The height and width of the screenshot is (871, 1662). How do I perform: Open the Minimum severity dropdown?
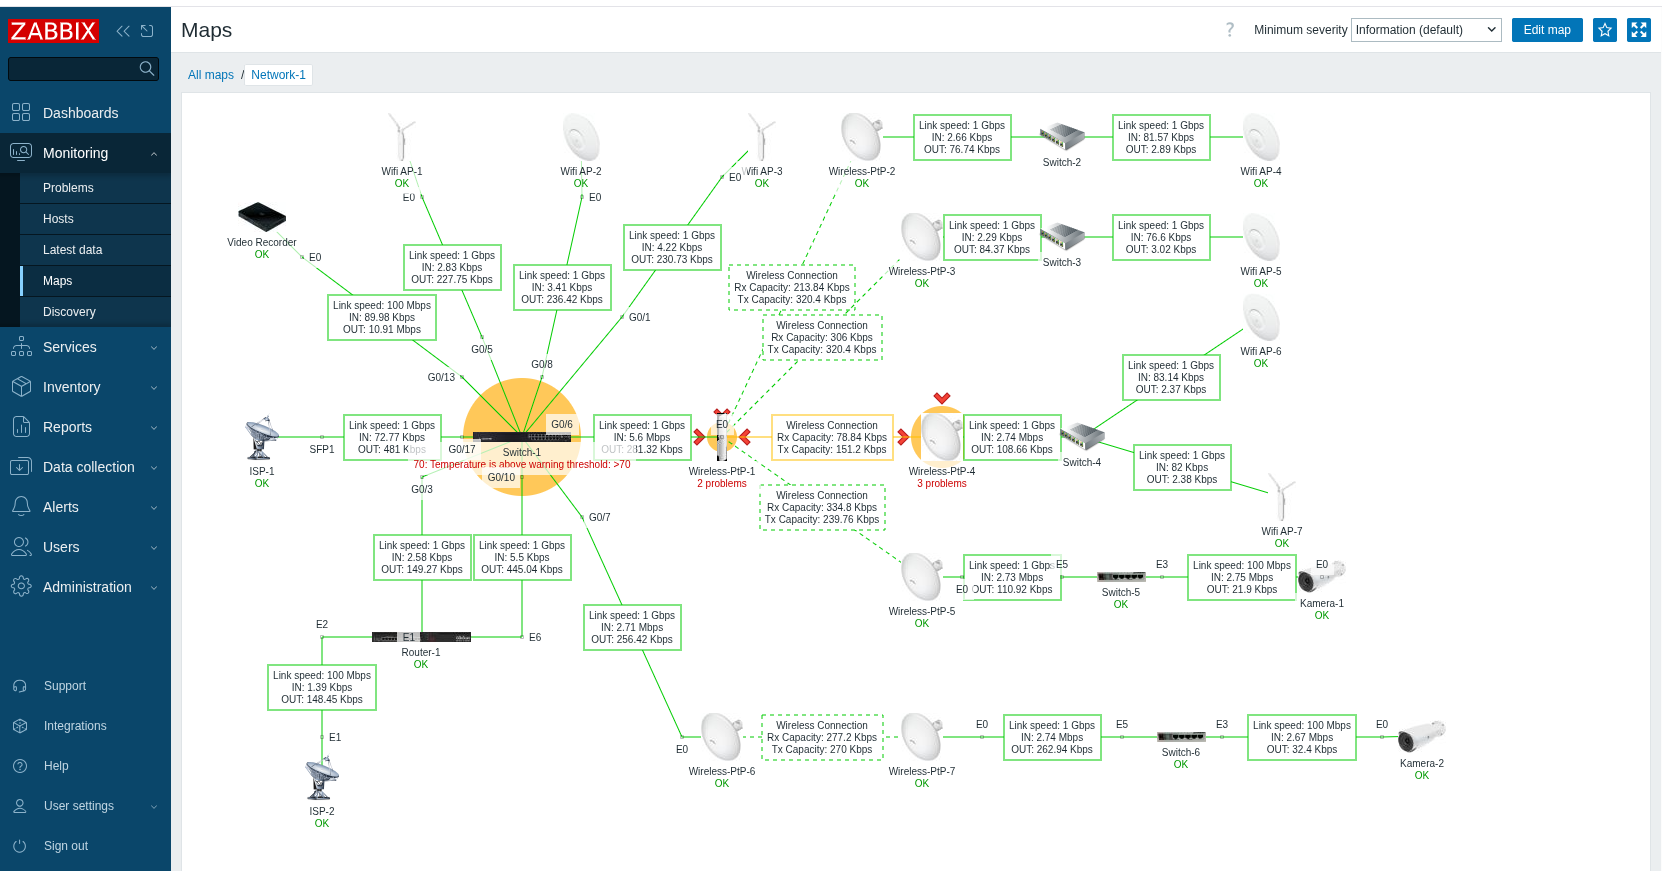[x=1426, y=30]
